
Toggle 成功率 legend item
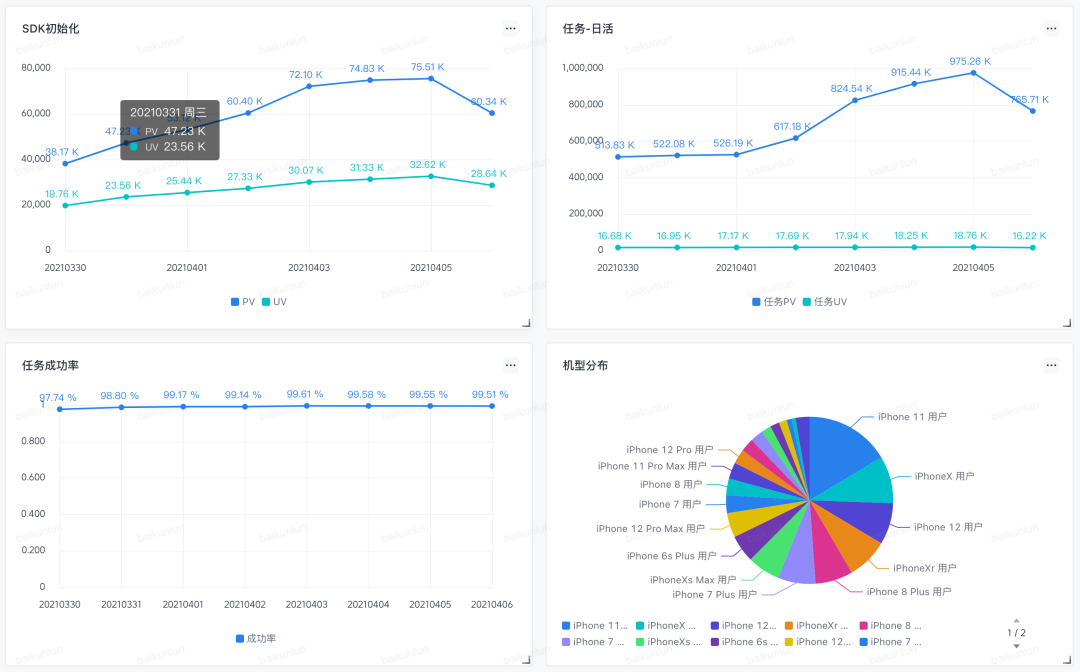(x=256, y=638)
